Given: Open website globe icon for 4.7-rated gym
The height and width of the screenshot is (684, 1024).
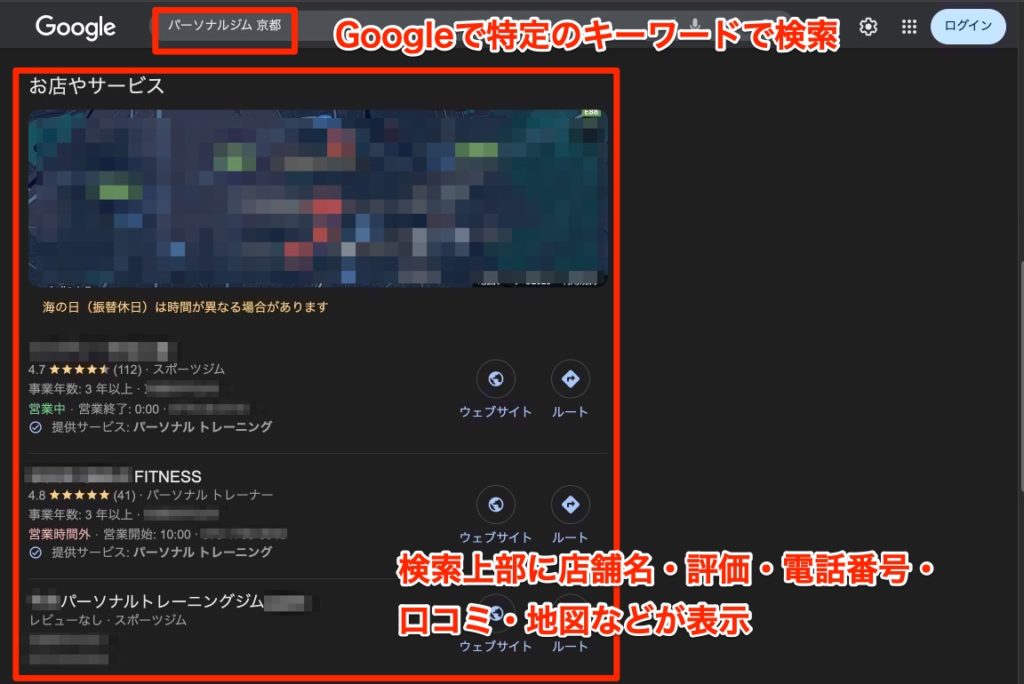Looking at the screenshot, I should pyautogui.click(x=495, y=379).
